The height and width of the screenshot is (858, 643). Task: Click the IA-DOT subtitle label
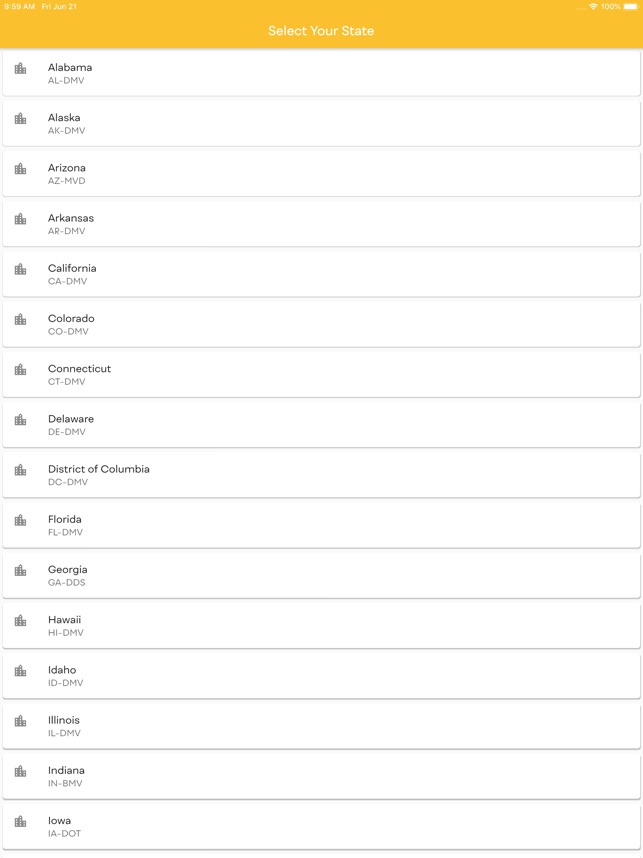pos(64,833)
